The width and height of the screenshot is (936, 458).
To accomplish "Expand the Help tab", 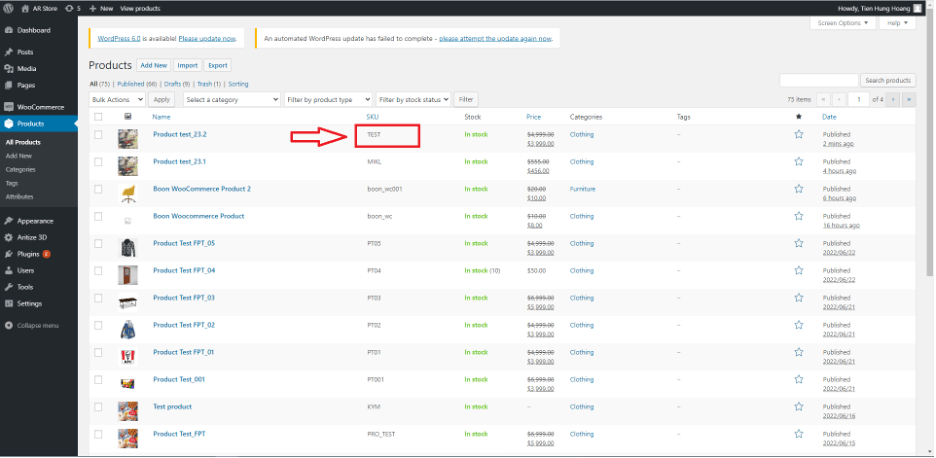I will (897, 23).
